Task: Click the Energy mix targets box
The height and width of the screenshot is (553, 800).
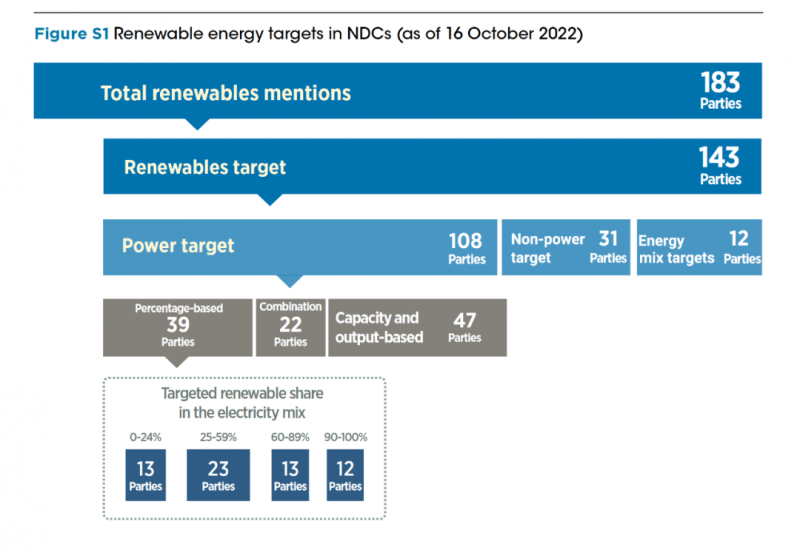Action: (x=698, y=247)
